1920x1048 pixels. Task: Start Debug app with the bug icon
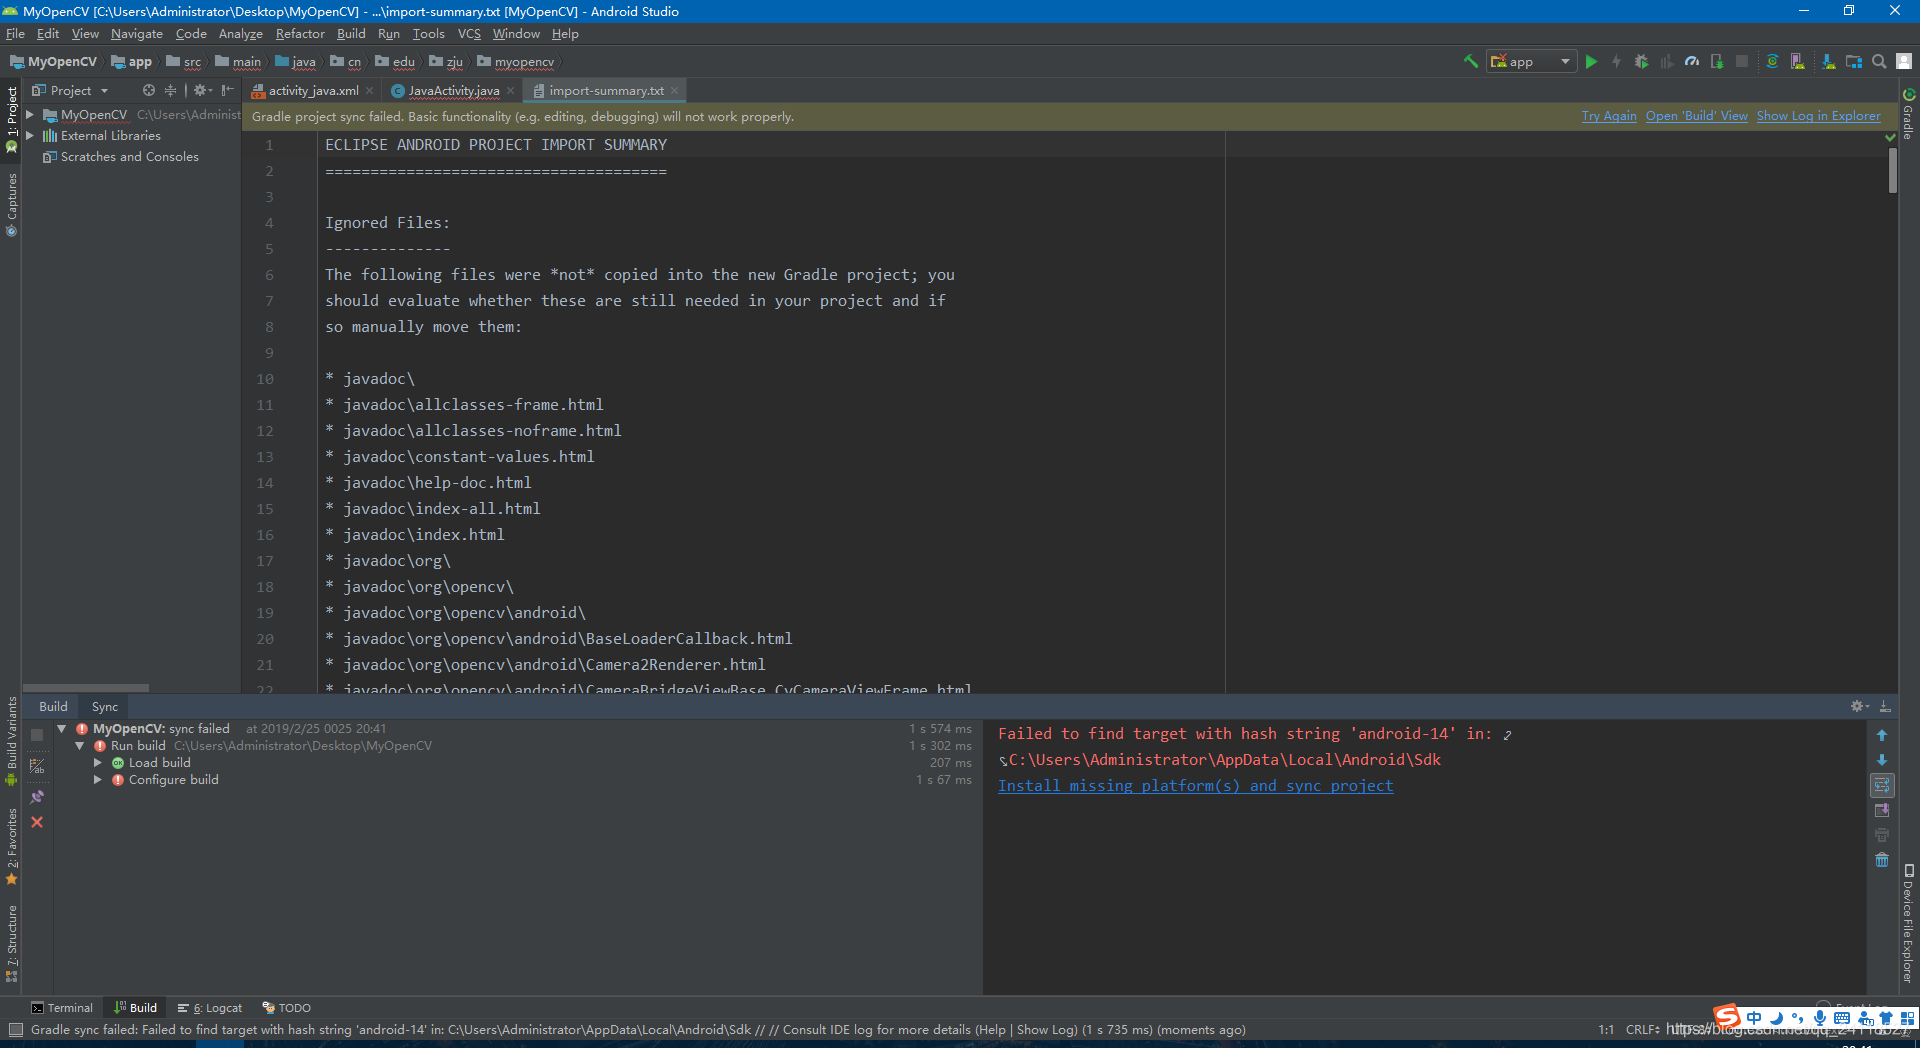point(1641,61)
